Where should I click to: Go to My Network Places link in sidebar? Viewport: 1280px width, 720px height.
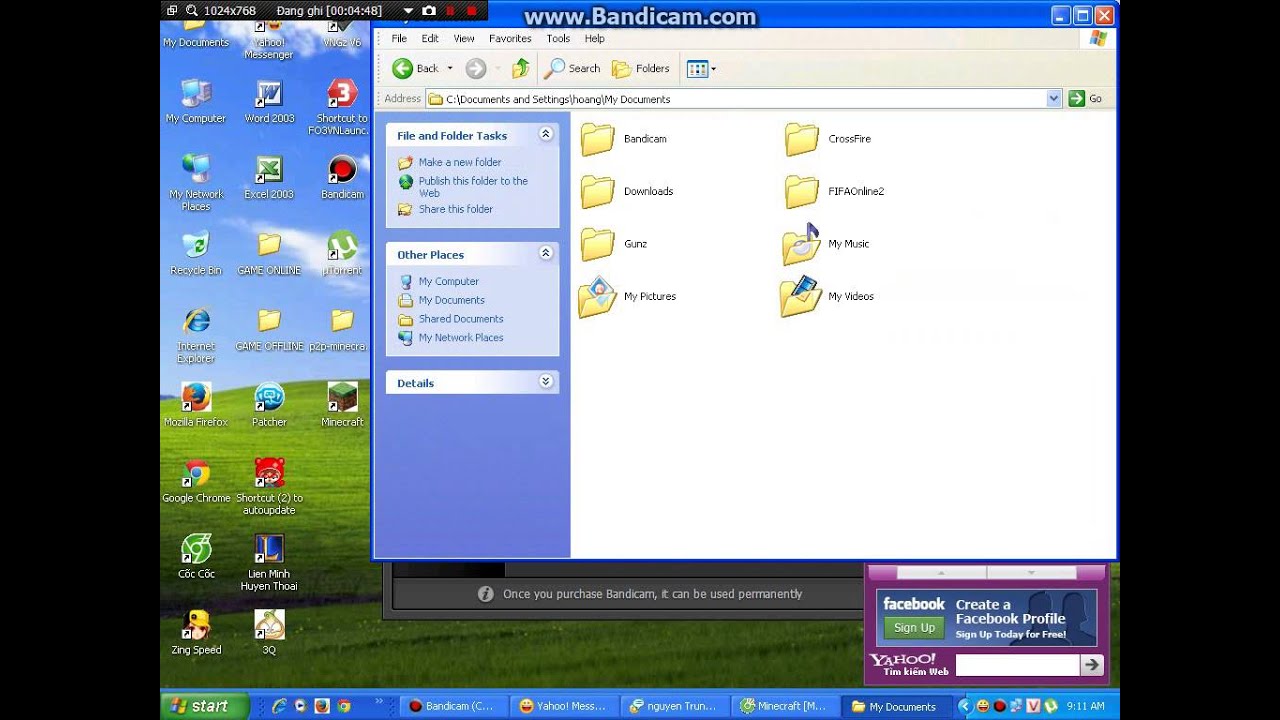(461, 338)
